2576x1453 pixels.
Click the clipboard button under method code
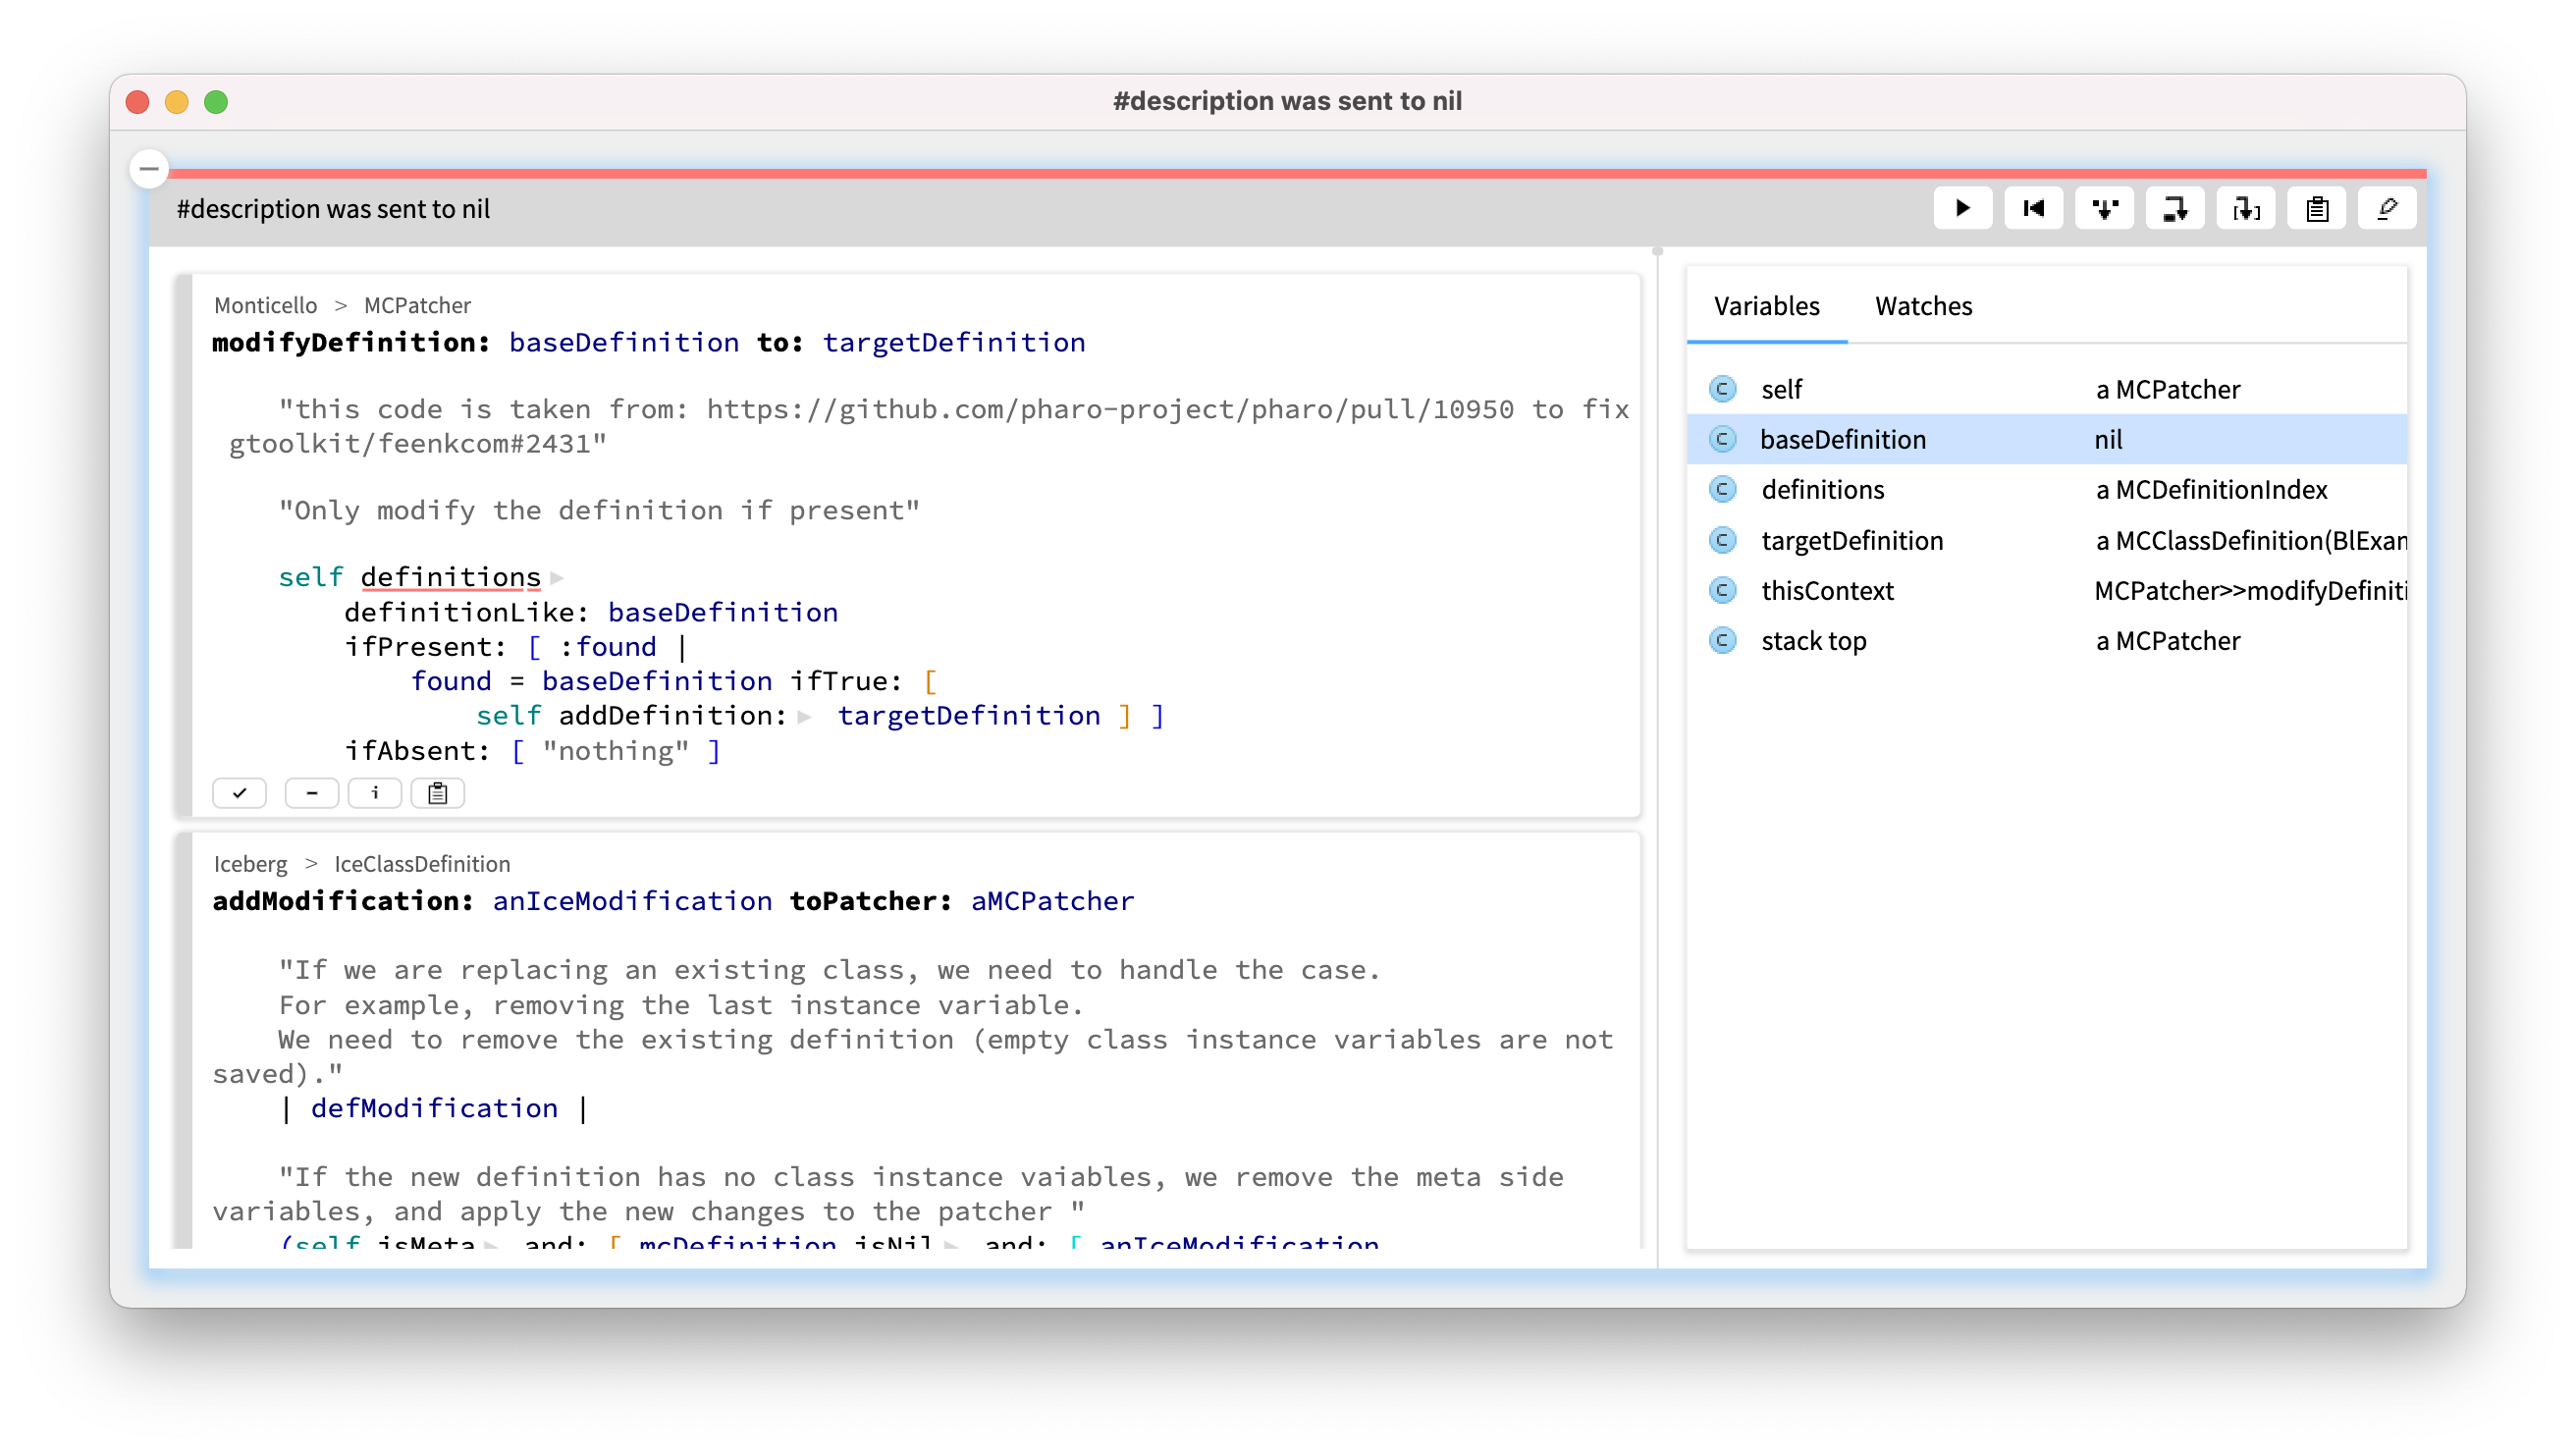438,793
